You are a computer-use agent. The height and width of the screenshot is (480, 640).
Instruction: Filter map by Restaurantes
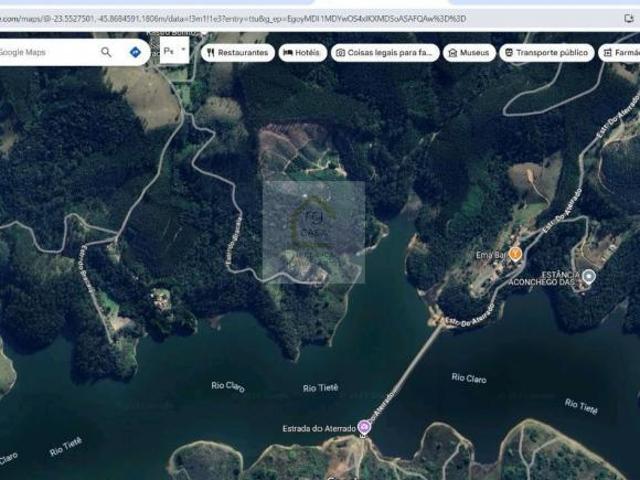[237, 53]
